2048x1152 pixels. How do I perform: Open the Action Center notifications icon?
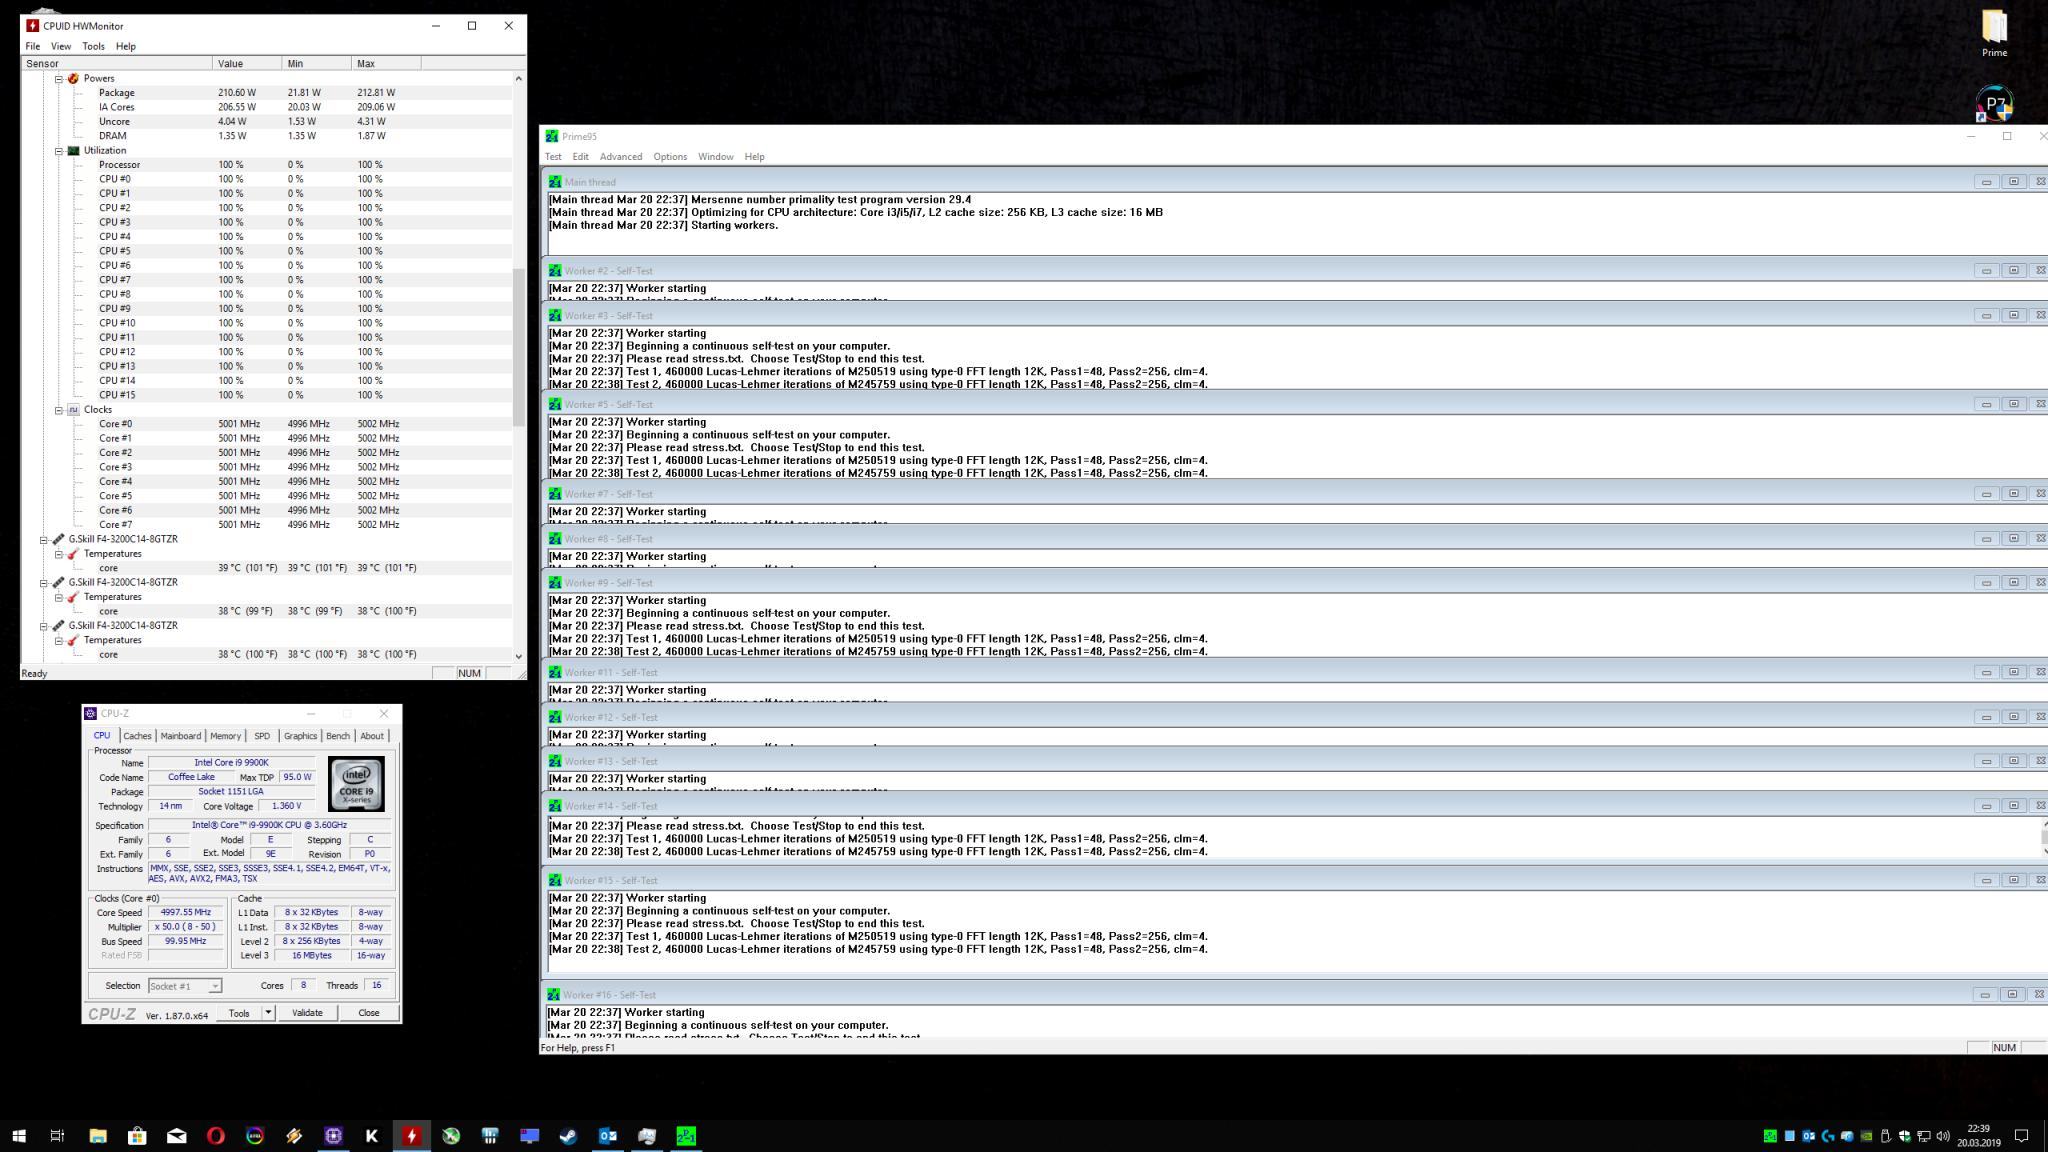pyautogui.click(x=2021, y=1136)
